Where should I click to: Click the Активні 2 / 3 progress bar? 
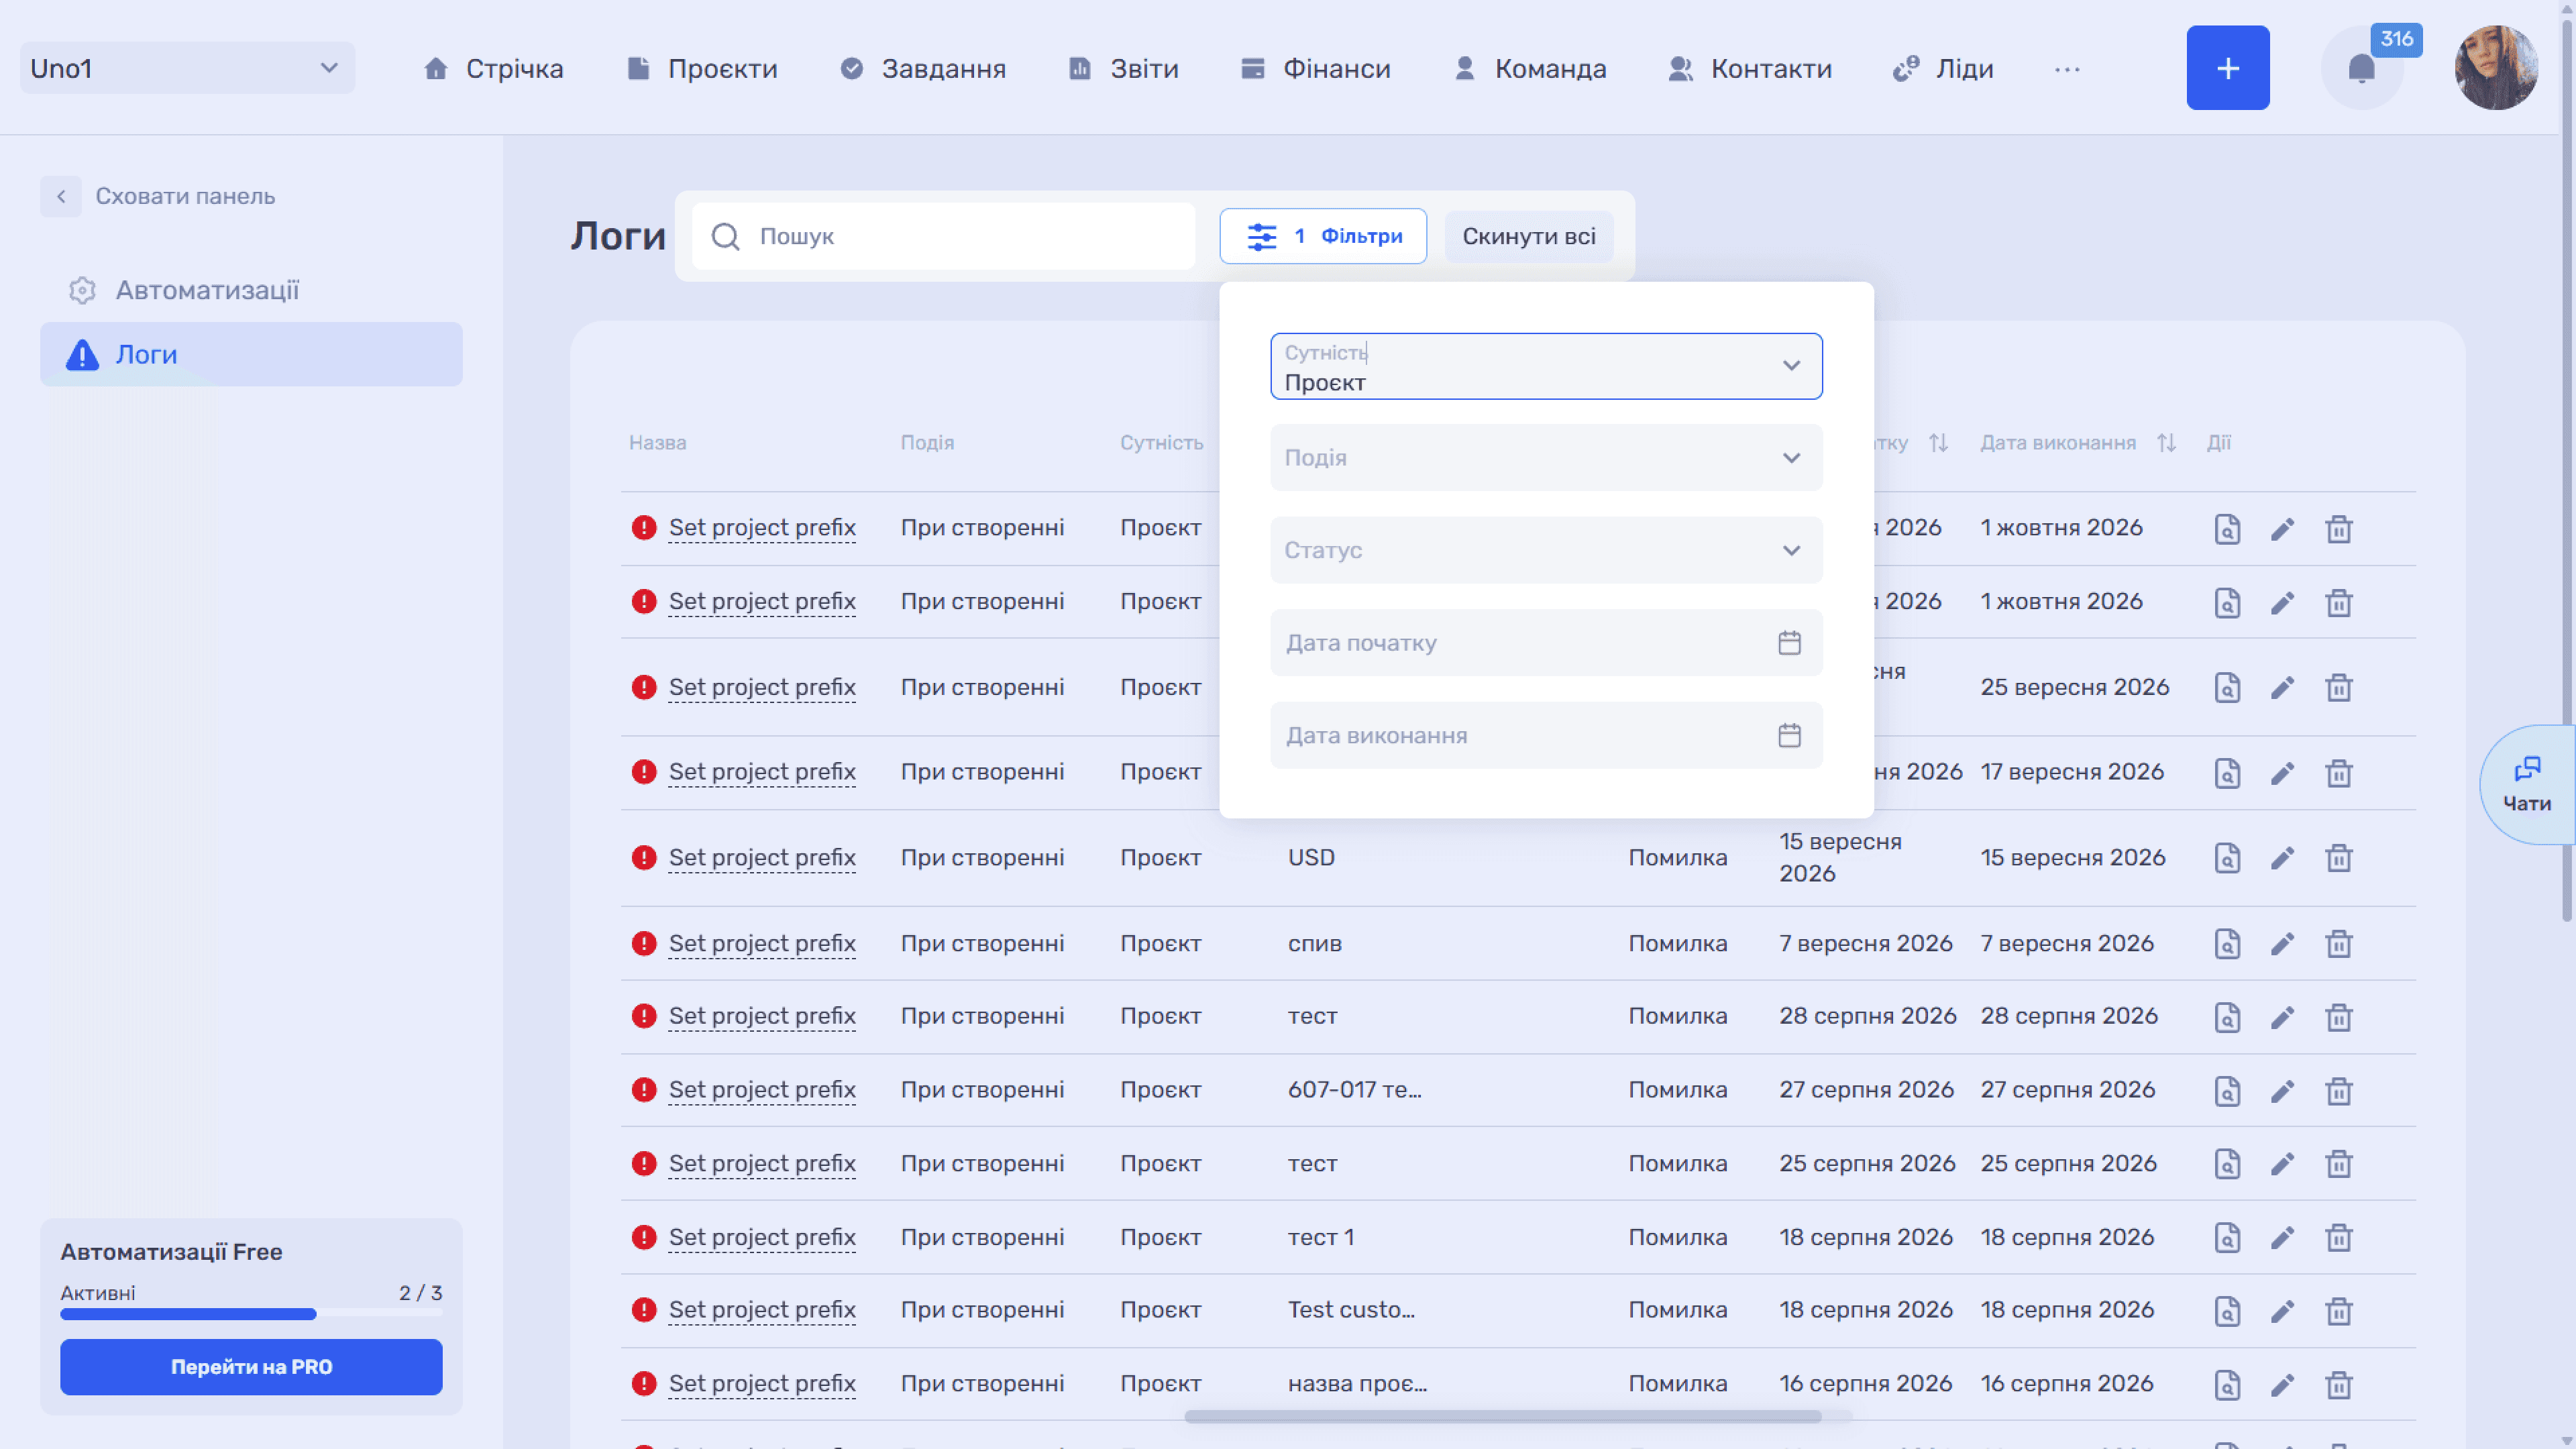251,1314
